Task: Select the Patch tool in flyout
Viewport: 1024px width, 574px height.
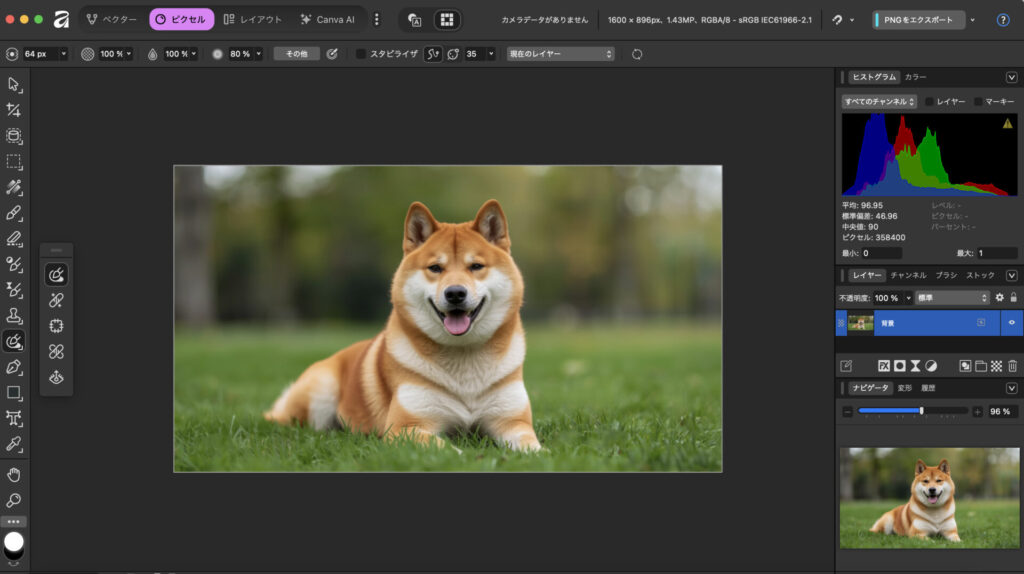Action: (x=56, y=326)
